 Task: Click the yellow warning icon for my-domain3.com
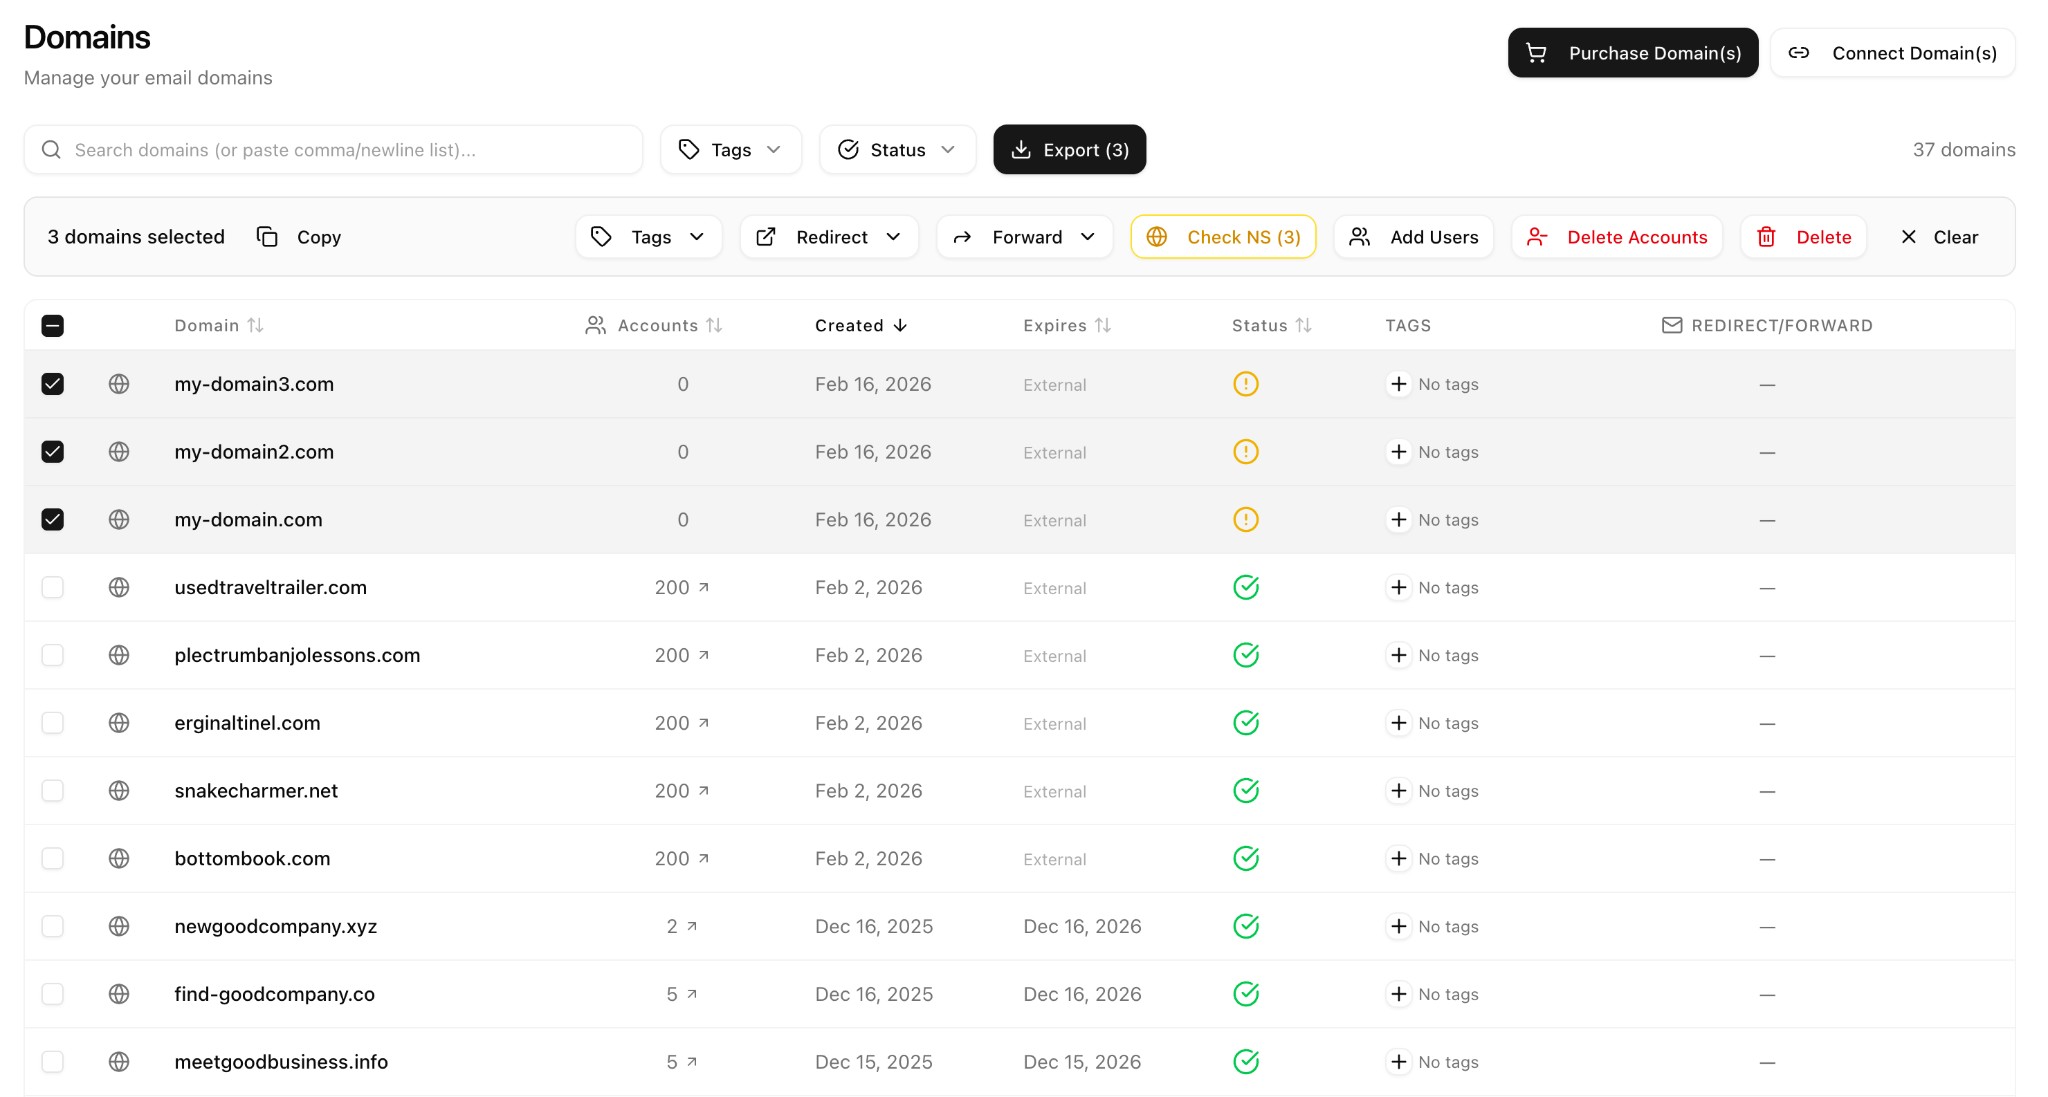pyautogui.click(x=1245, y=384)
